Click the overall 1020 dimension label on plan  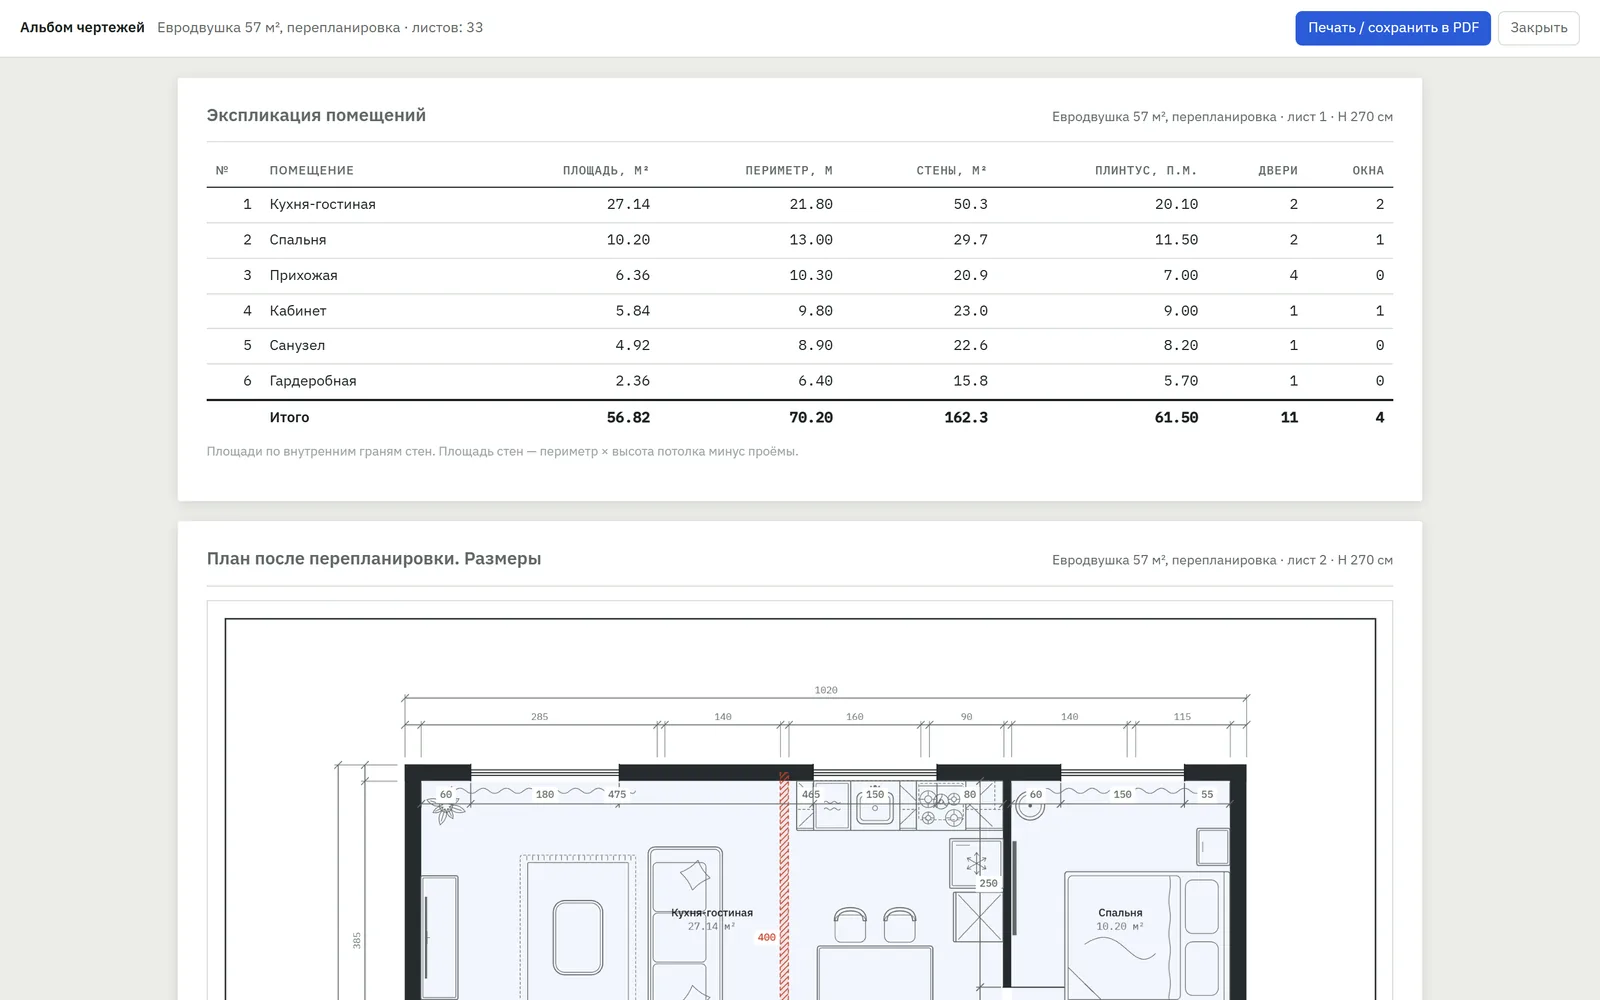point(826,690)
